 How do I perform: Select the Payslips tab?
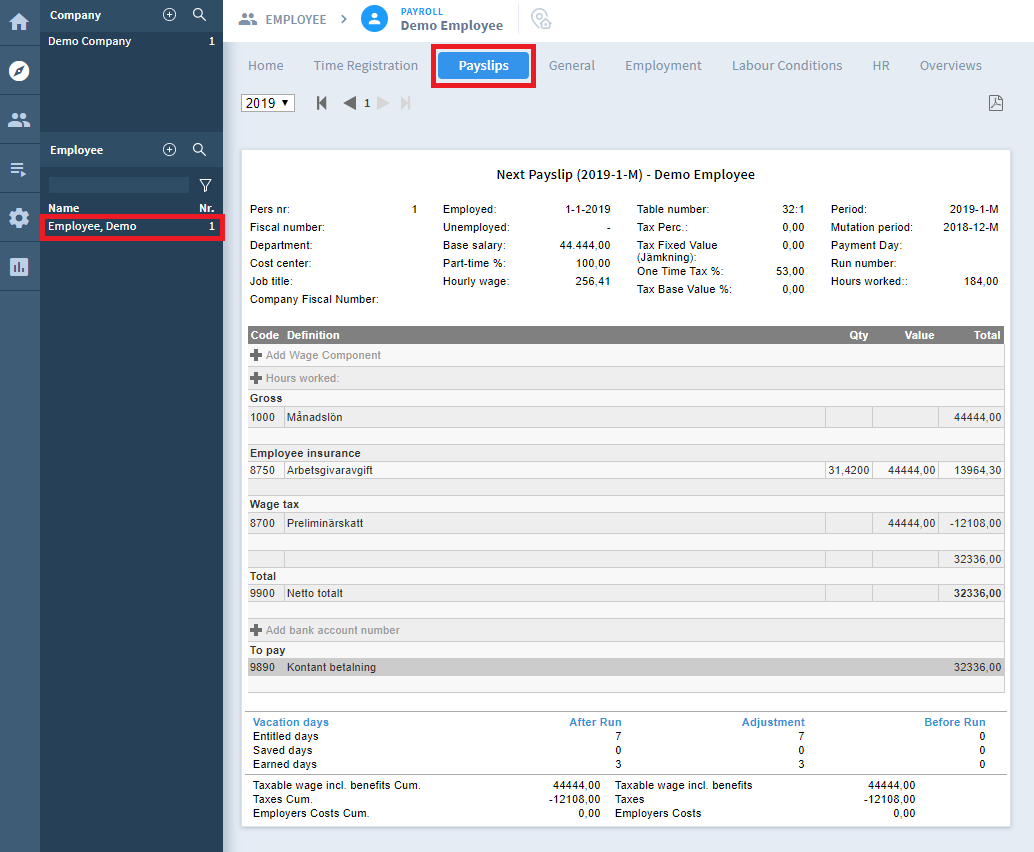point(483,65)
